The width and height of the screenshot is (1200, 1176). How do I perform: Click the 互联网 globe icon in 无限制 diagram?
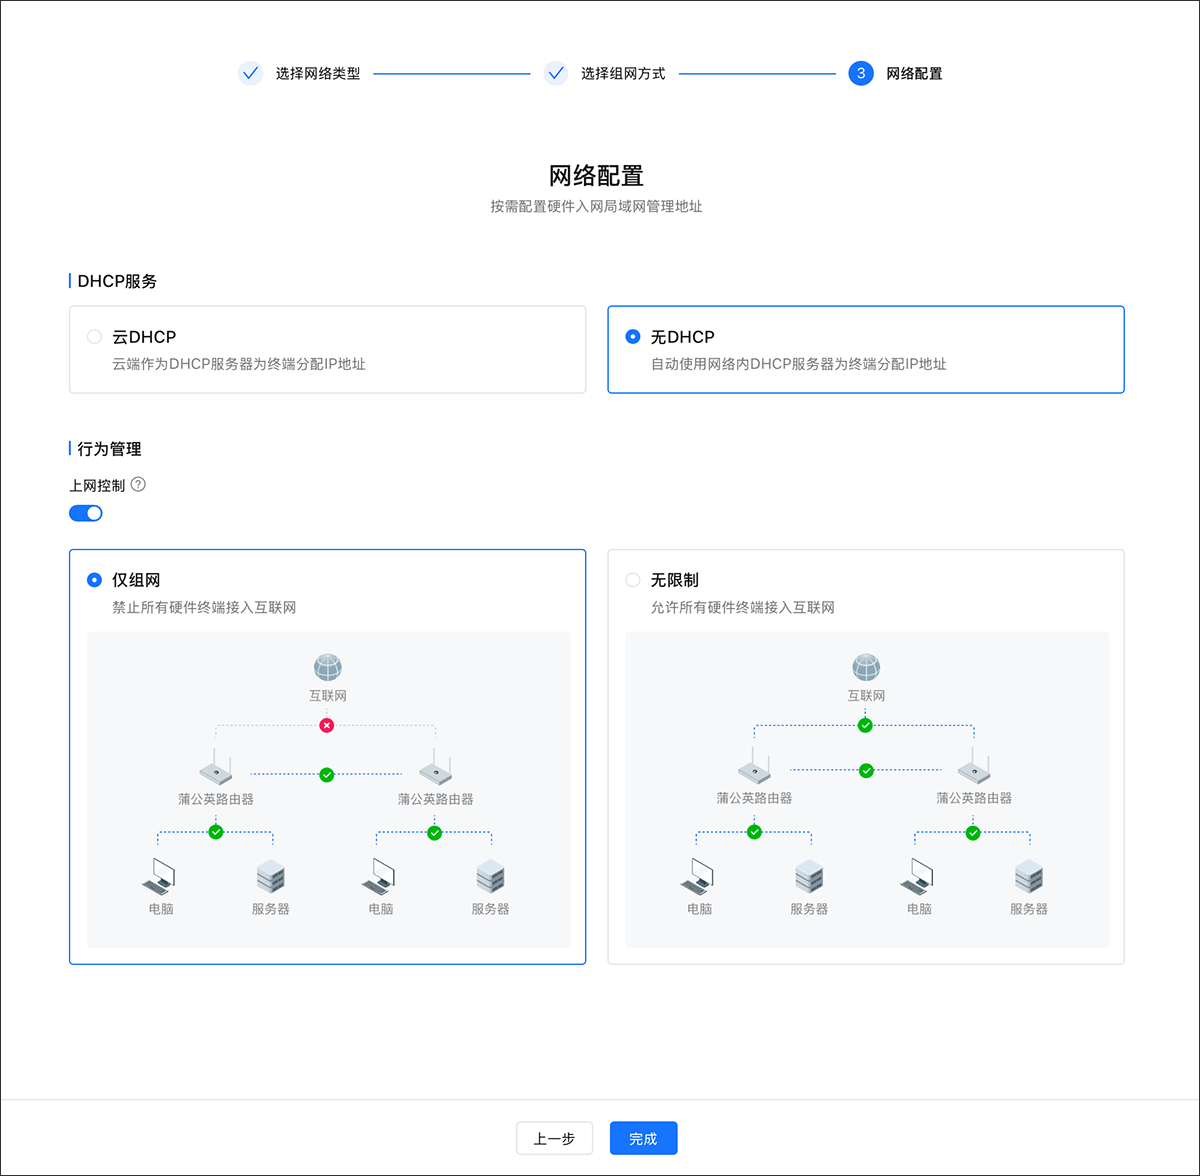(x=866, y=667)
